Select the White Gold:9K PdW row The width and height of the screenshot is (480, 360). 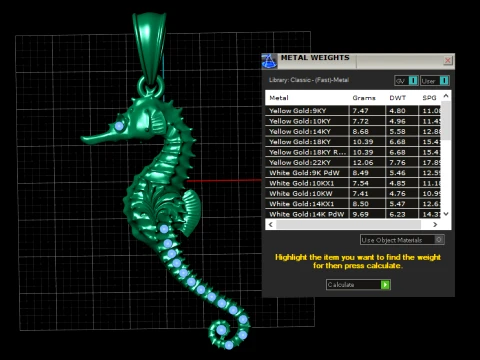pos(353,173)
